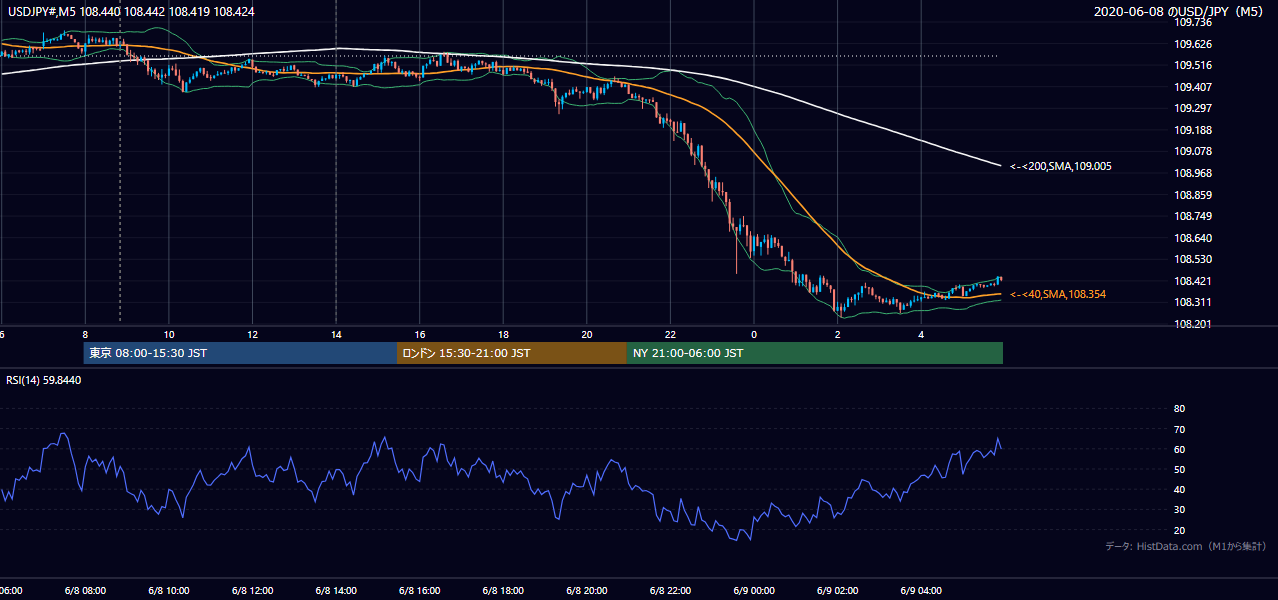Click hour label 0 under the price chart
Image resolution: width=1278 pixels, height=600 pixels.
pyautogui.click(x=754, y=334)
